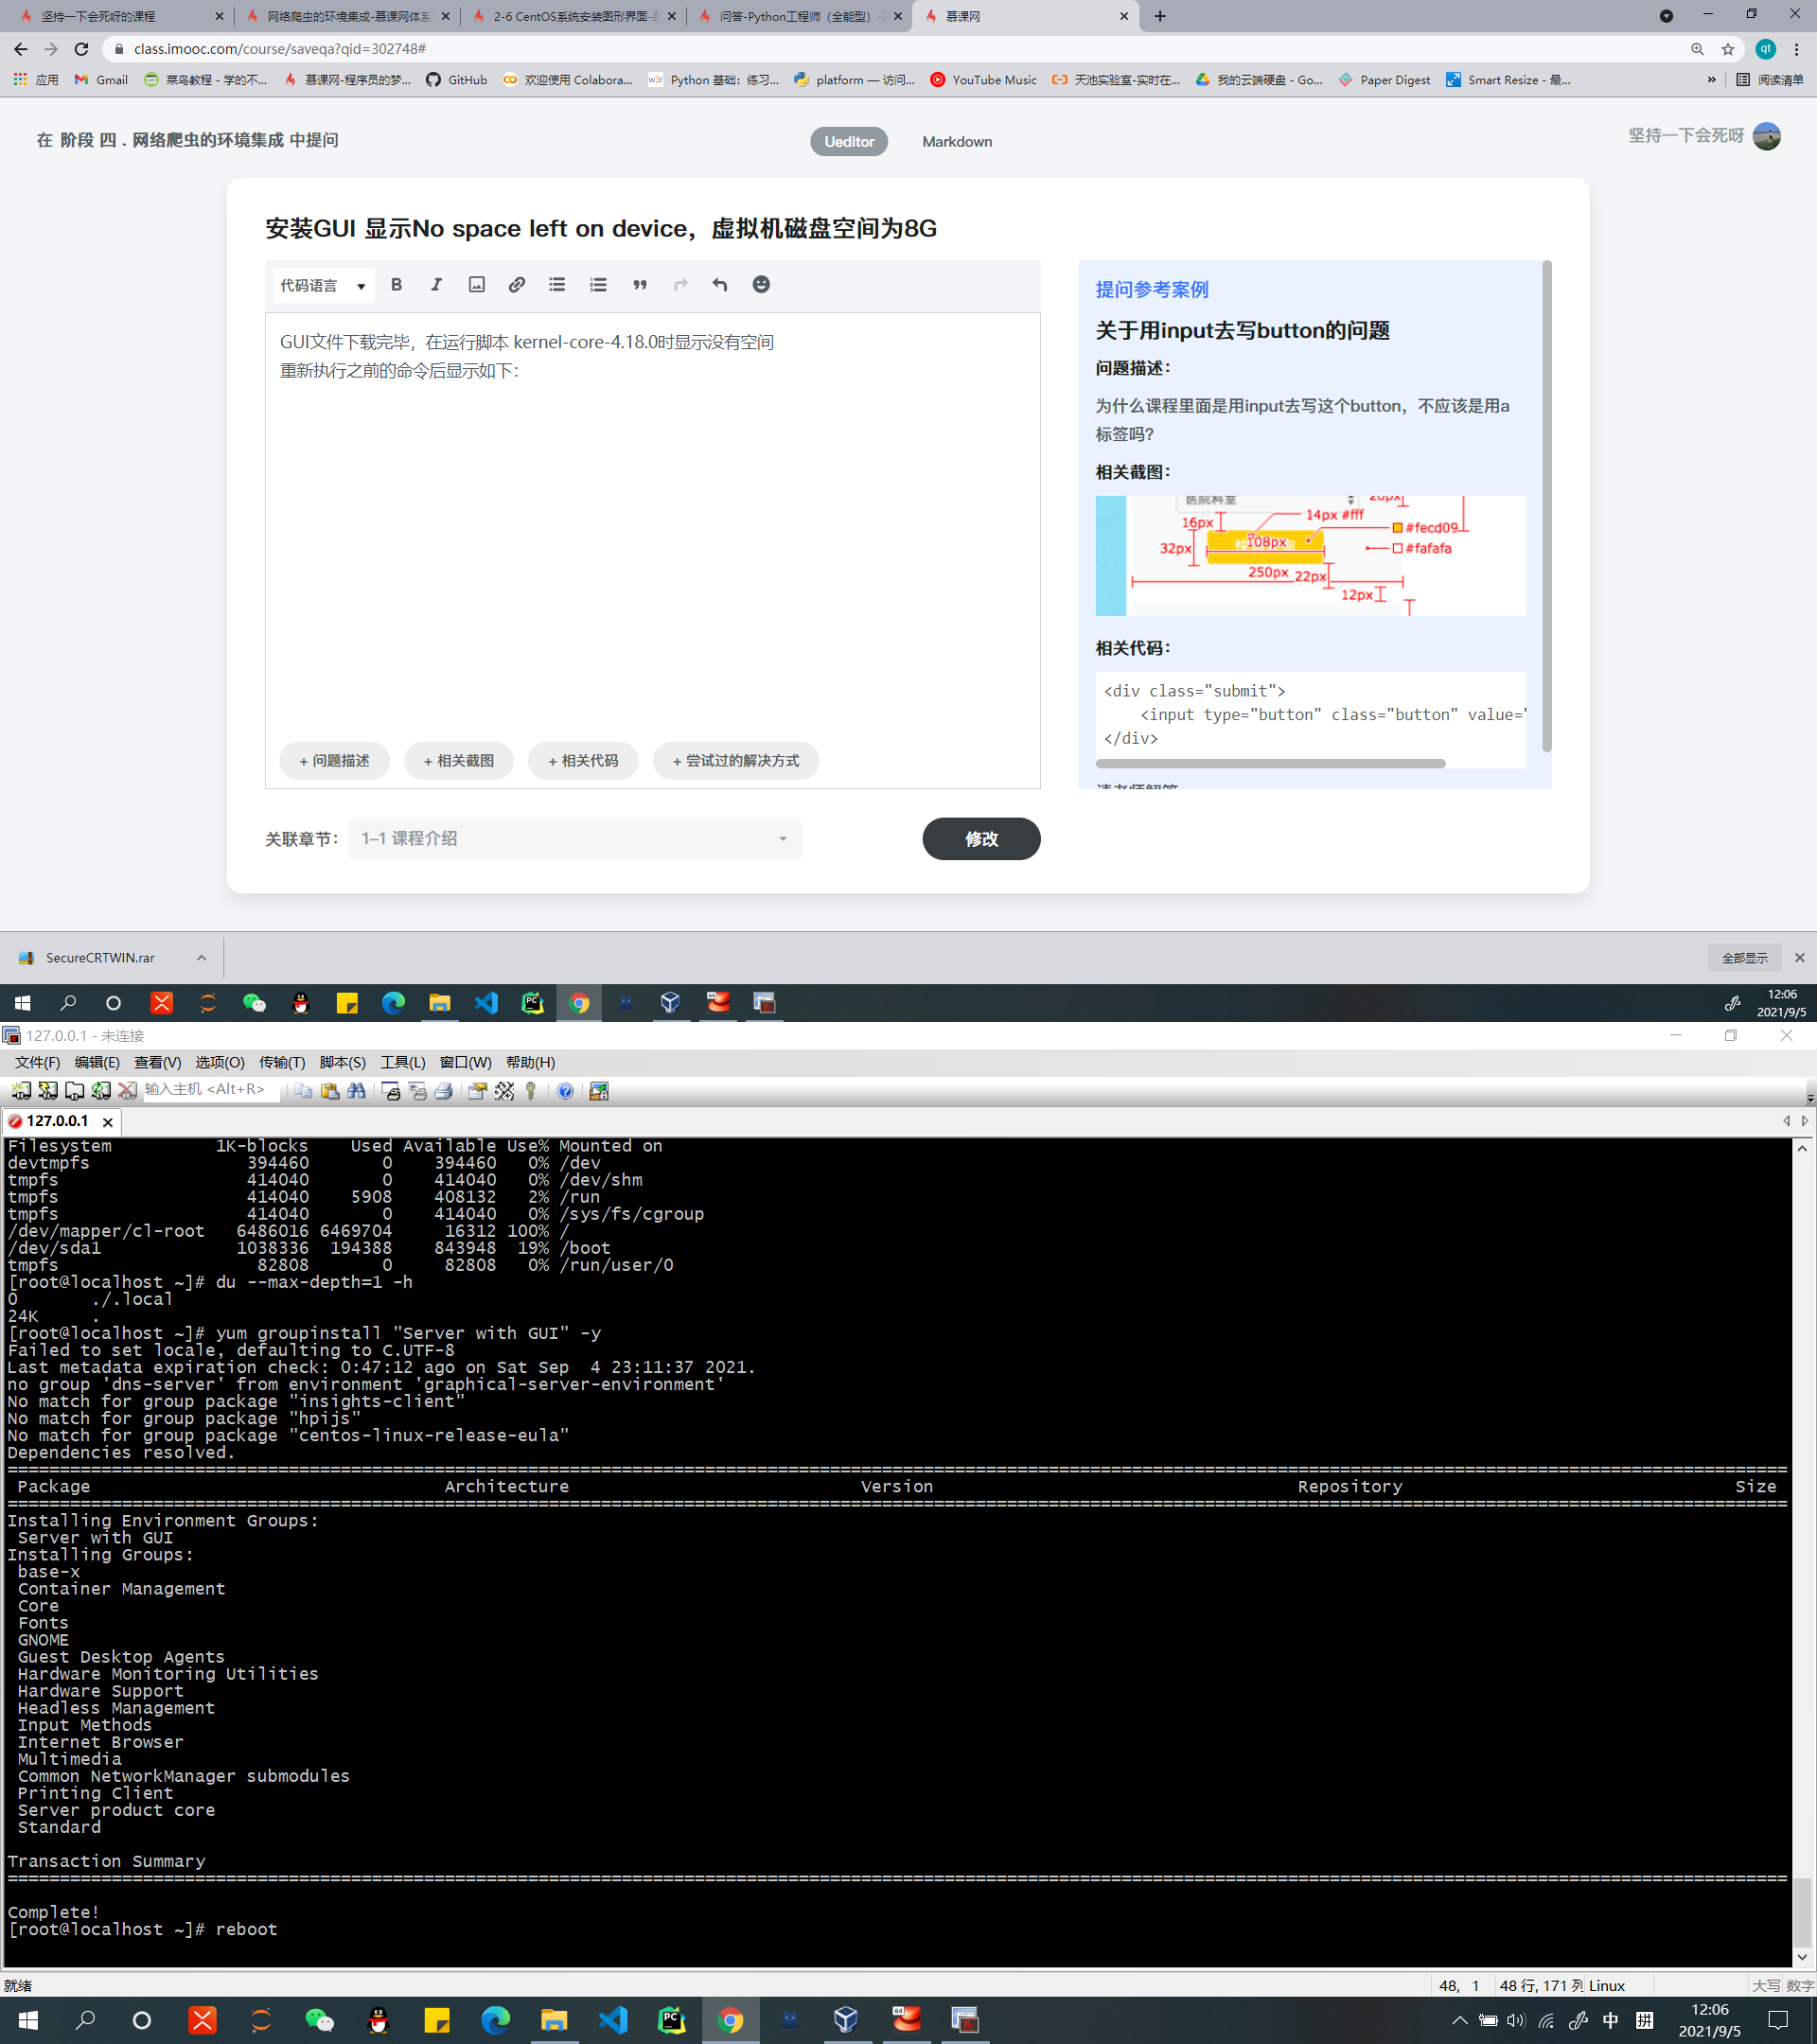1817x2044 pixels.
Task: Insert an ordered numbered list
Action: (598, 285)
